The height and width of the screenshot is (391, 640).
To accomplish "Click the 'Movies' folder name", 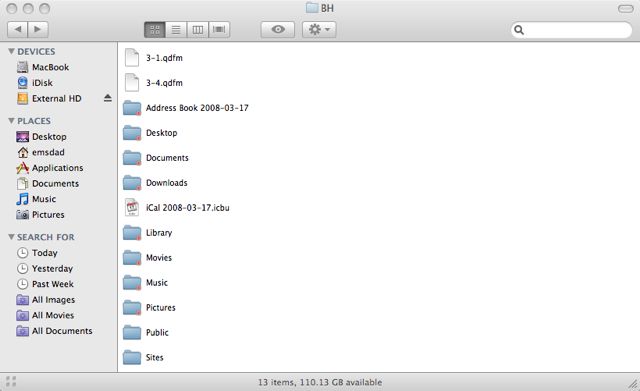I will (159, 258).
